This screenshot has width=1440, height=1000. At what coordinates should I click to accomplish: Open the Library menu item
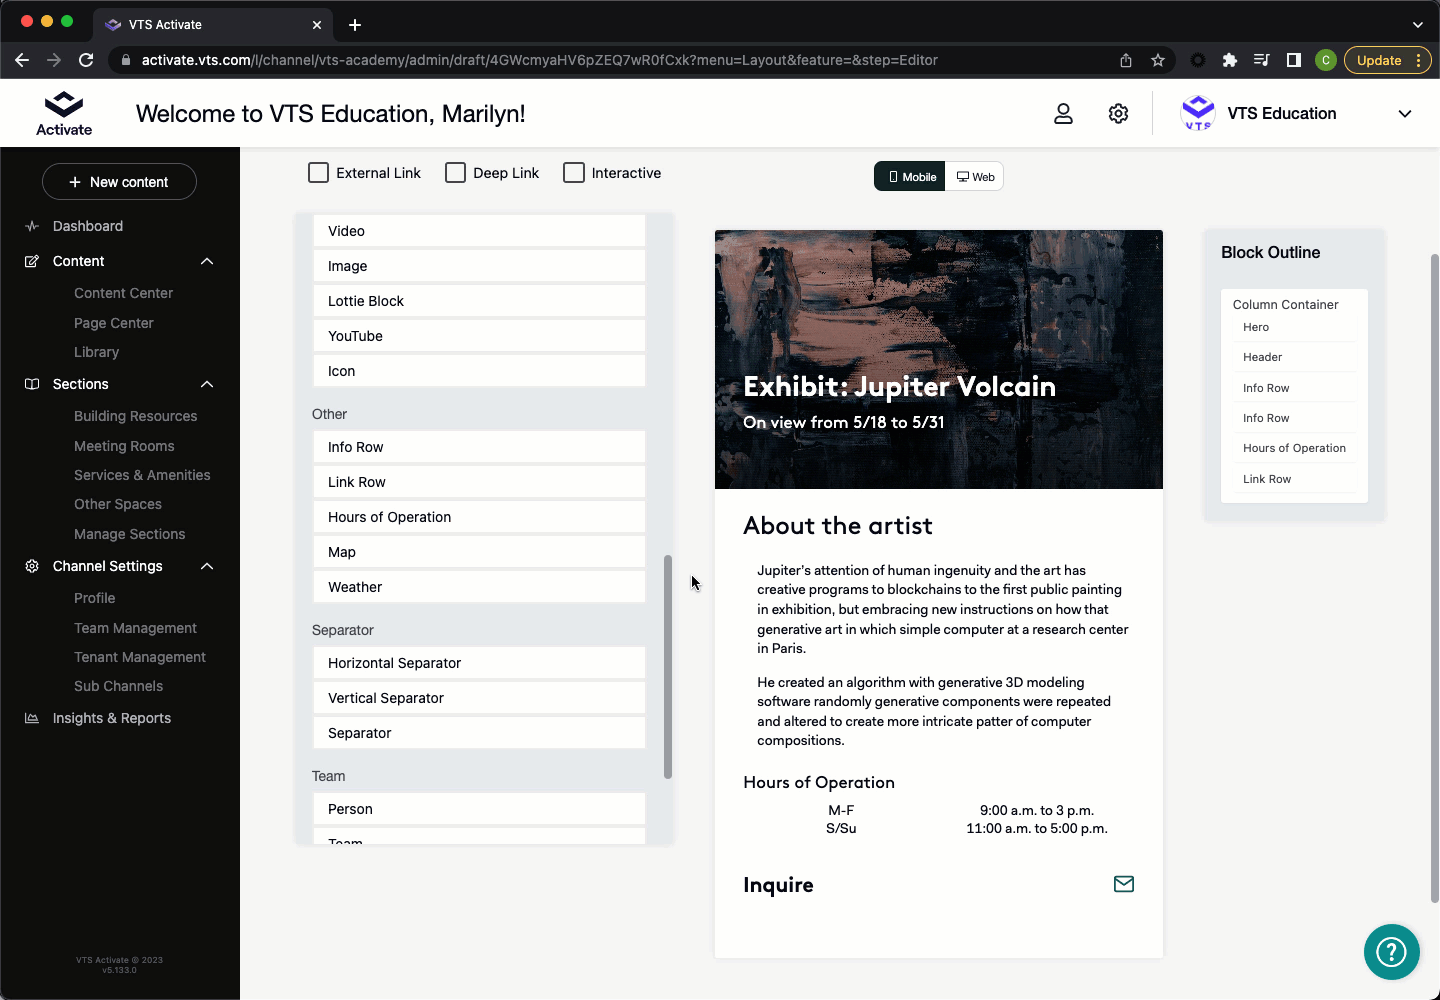[96, 352]
